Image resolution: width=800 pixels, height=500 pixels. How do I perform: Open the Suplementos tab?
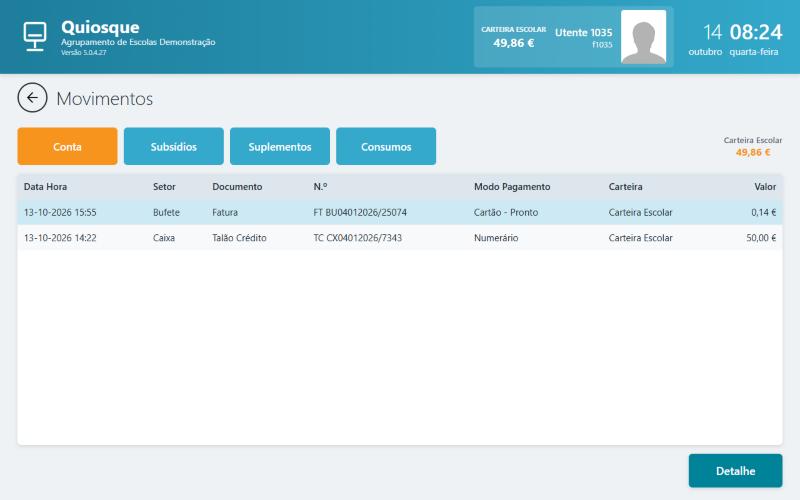click(280, 146)
